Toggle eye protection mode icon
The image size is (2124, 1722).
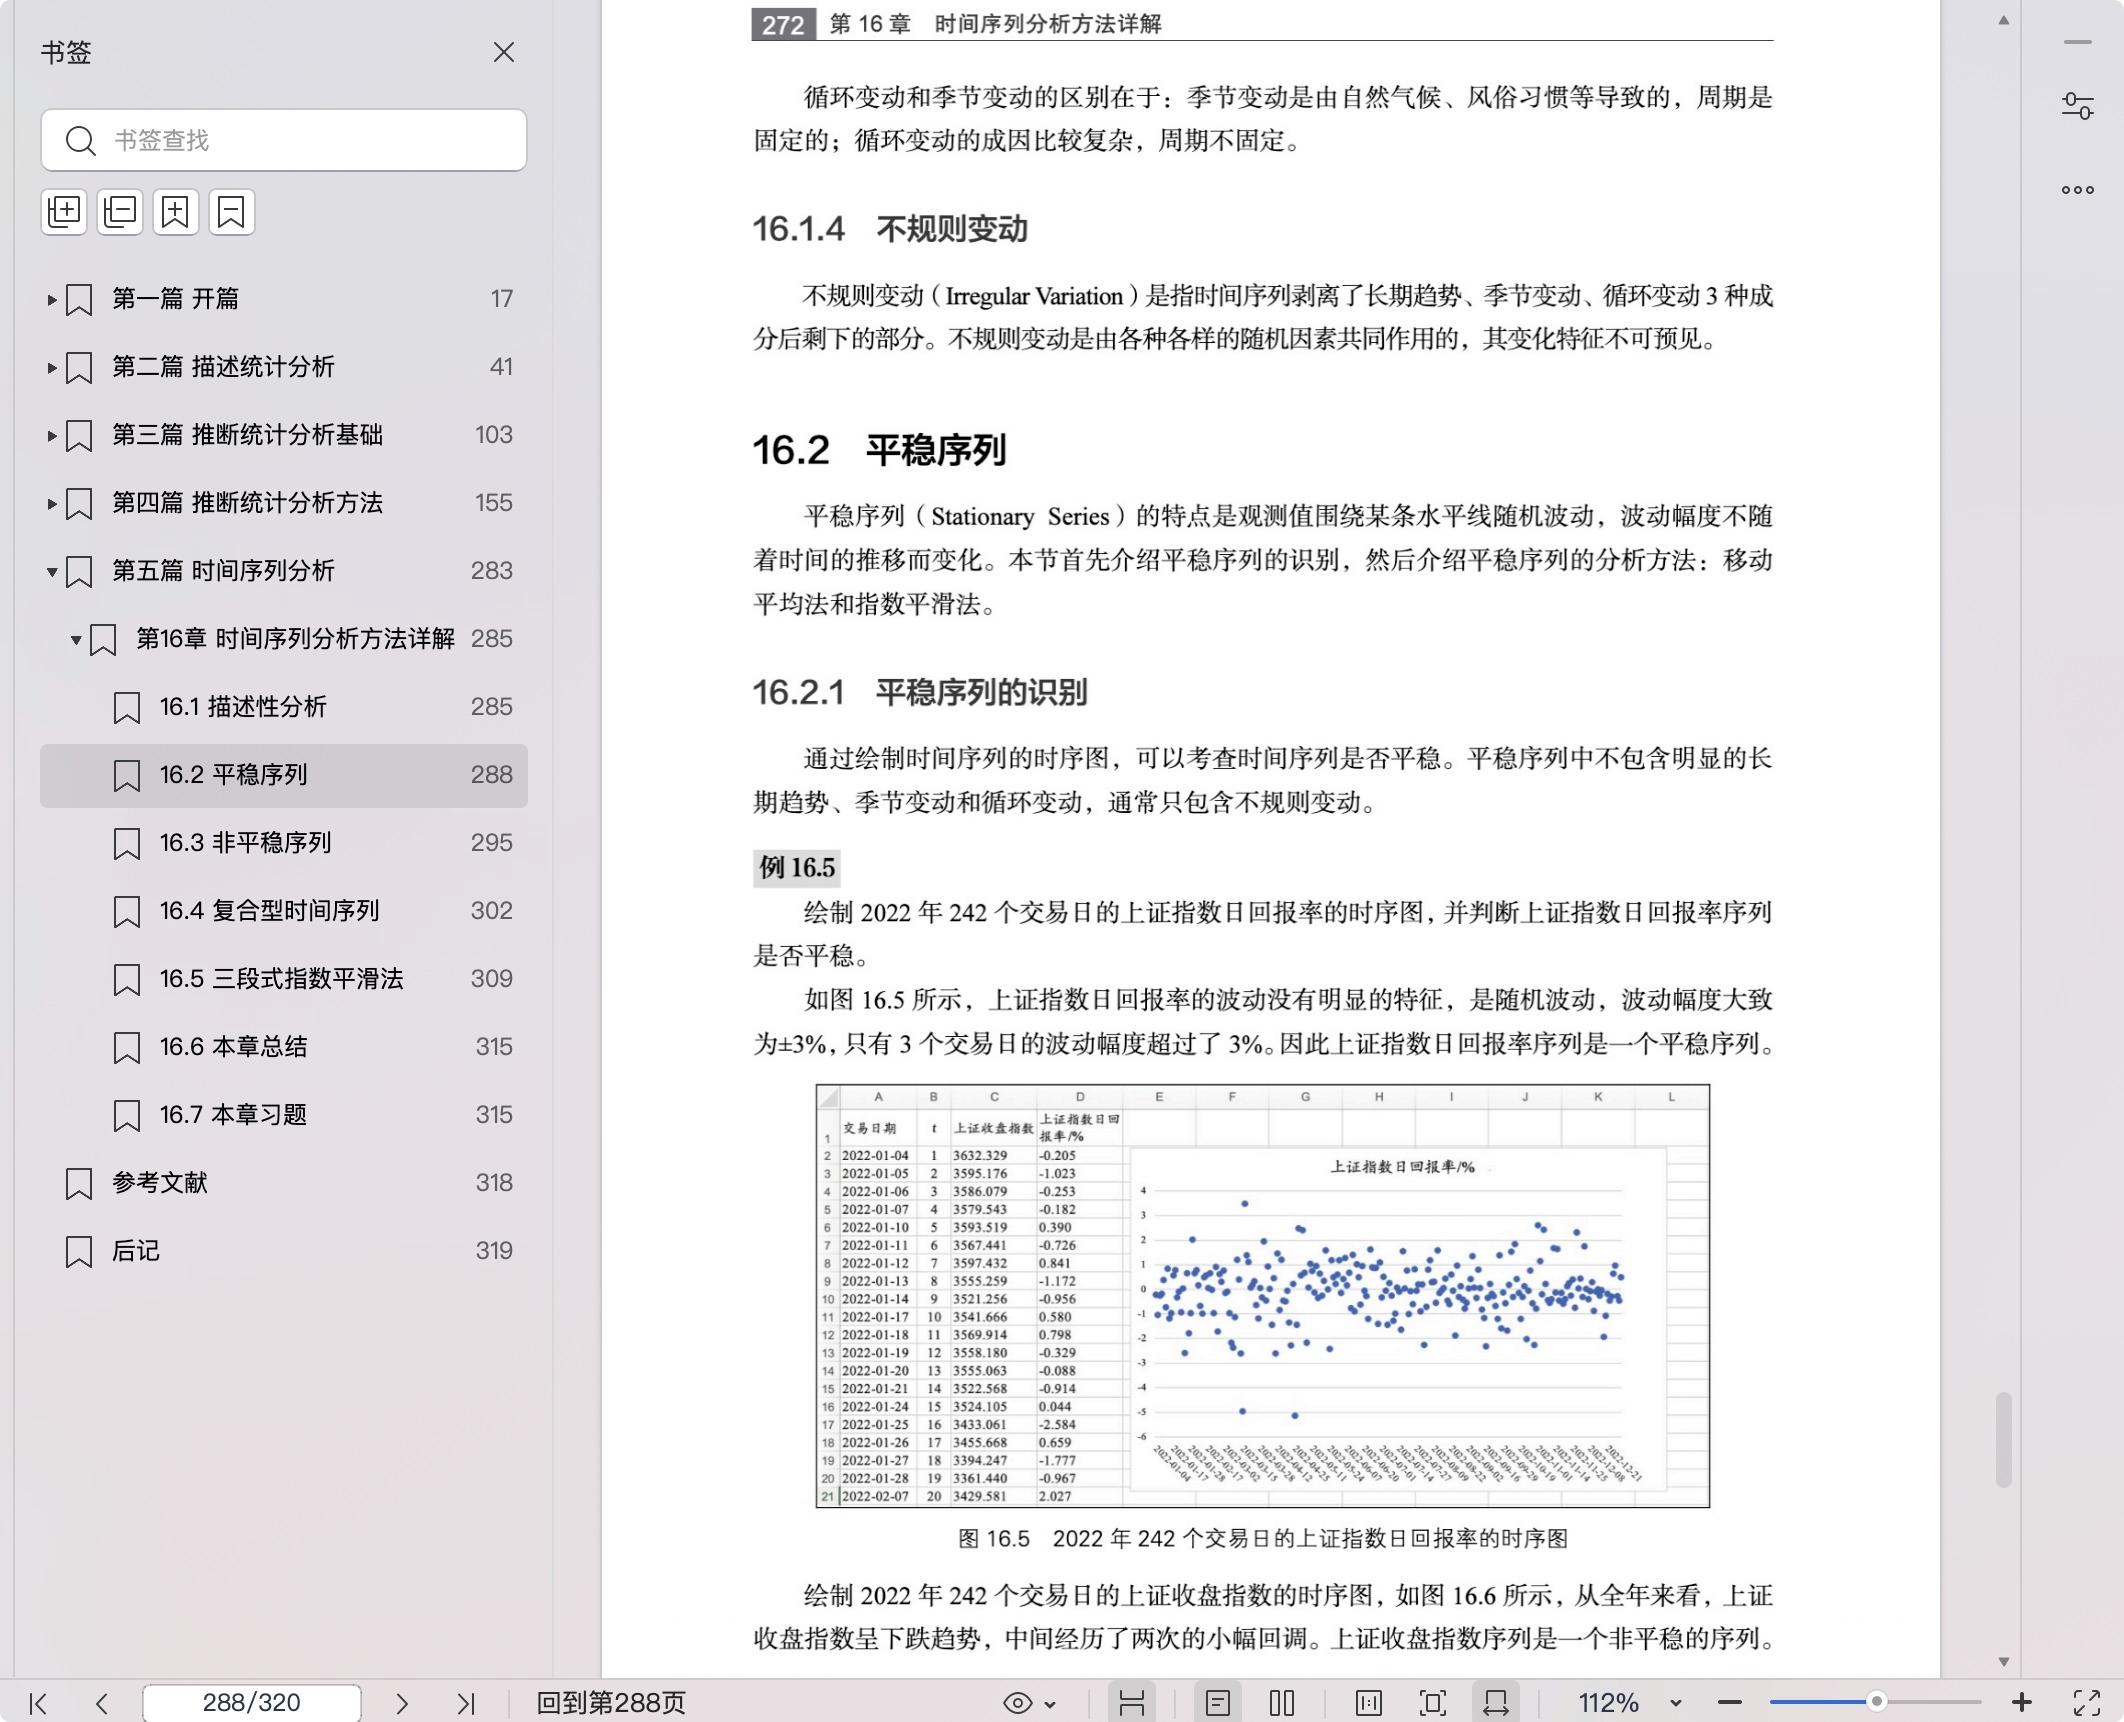coord(1018,1703)
